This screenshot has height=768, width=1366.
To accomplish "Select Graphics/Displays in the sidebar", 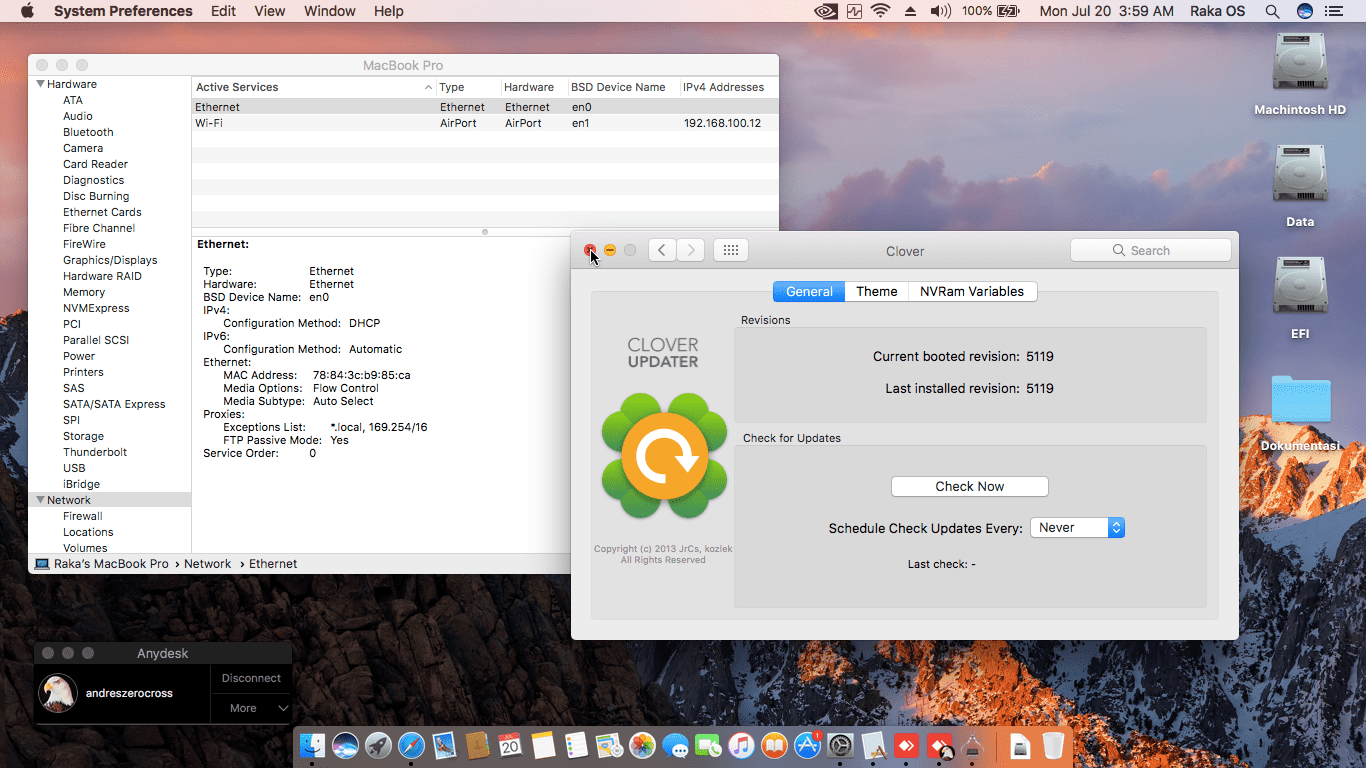I will click(x=110, y=260).
